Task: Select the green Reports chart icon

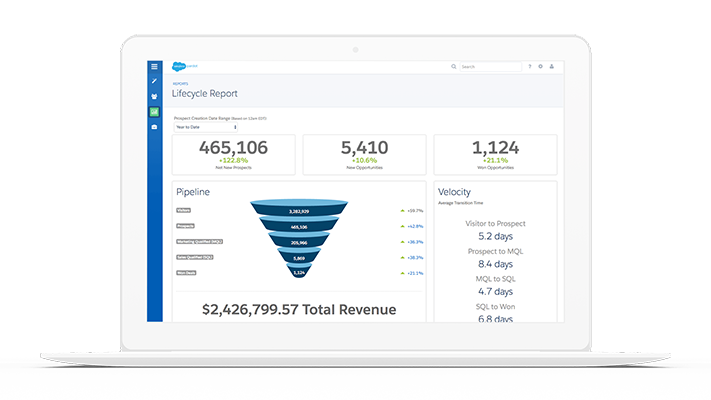Action: point(154,111)
